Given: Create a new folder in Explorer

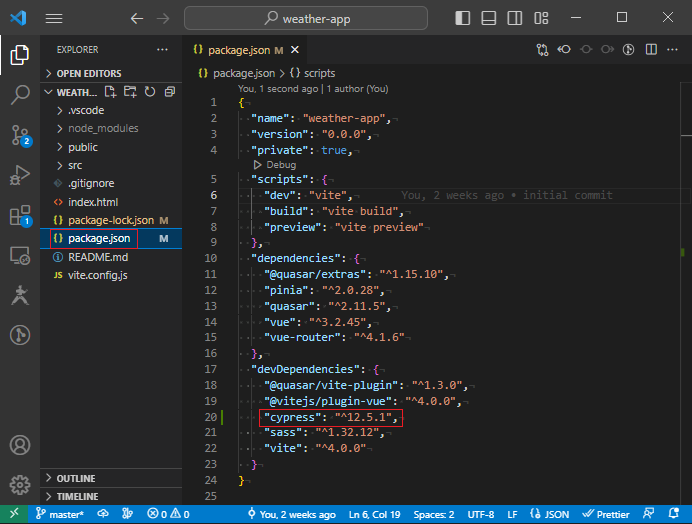Looking at the screenshot, I should click(130, 92).
